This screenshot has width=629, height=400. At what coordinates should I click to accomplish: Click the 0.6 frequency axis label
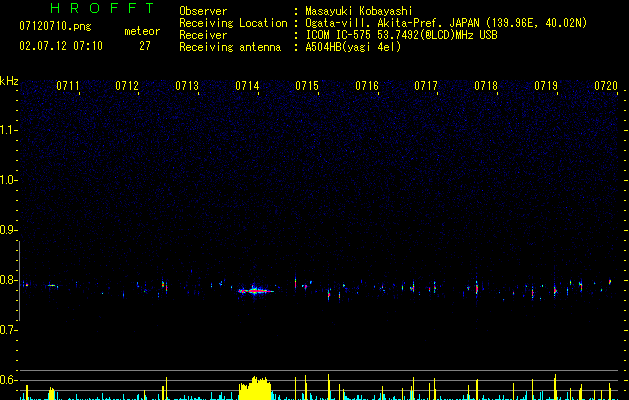click(x=8, y=380)
